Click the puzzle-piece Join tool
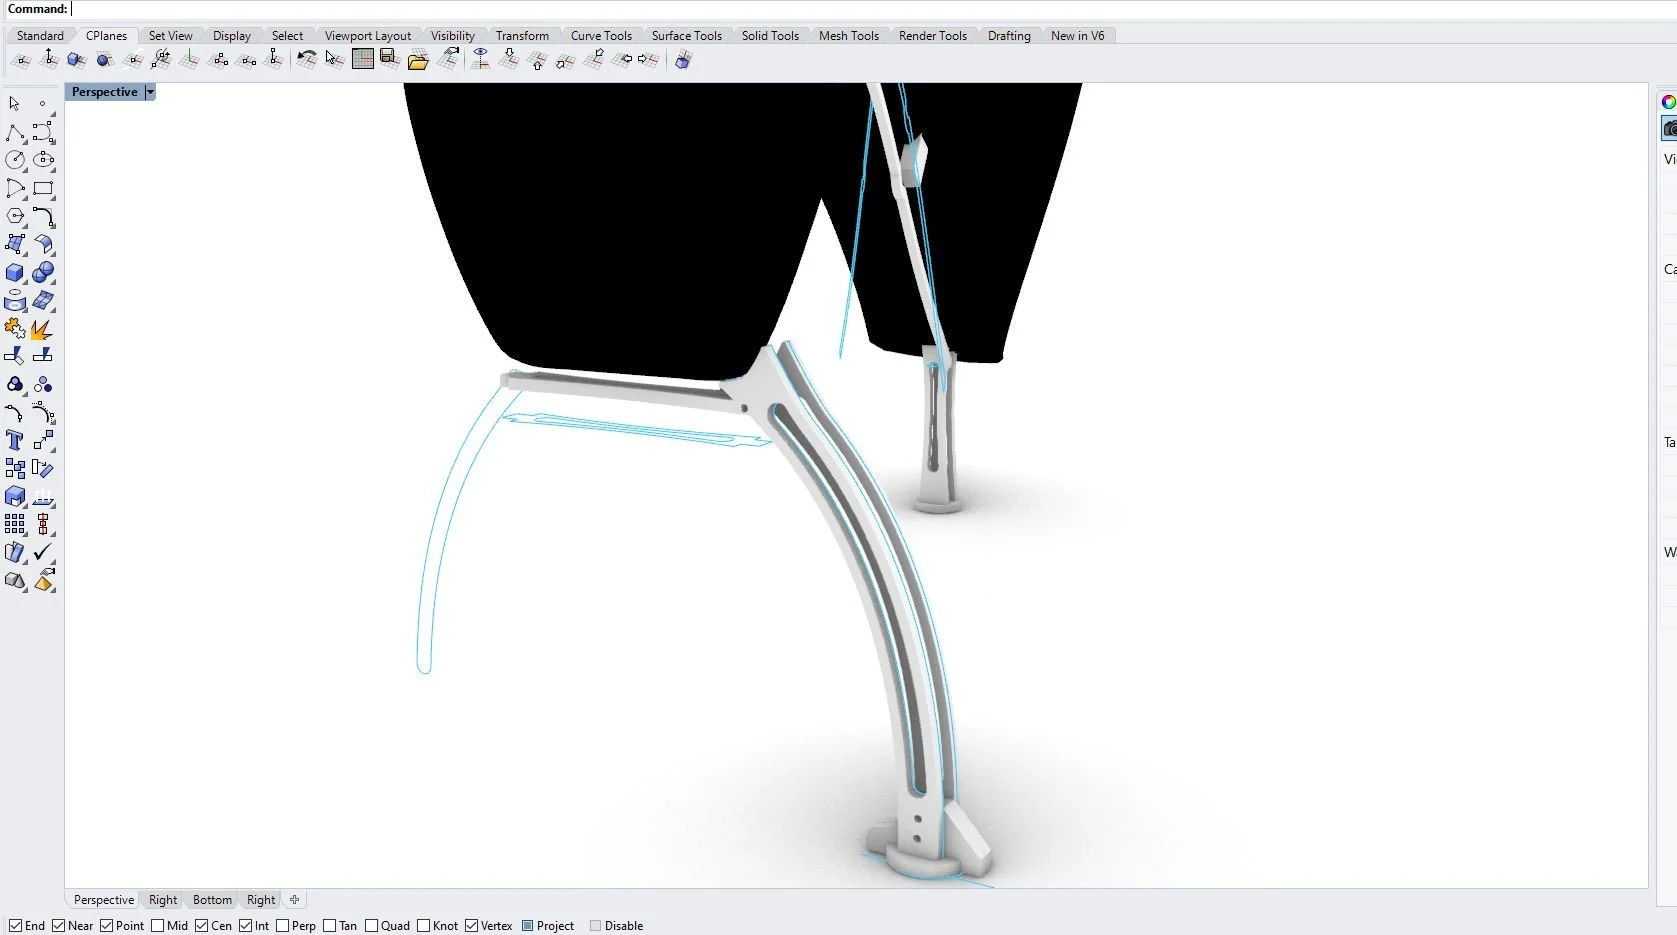 (x=15, y=329)
